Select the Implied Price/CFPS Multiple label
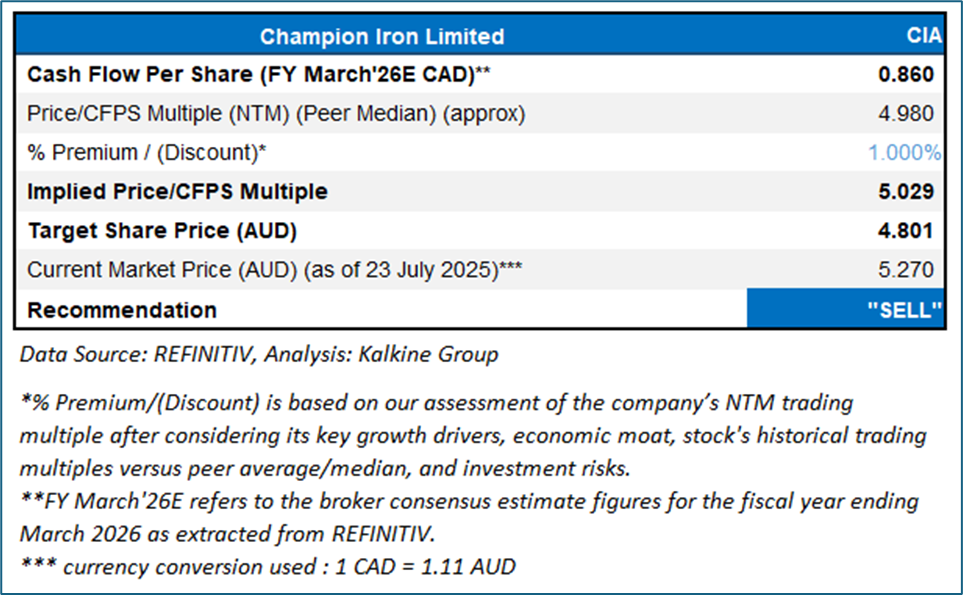The image size is (963, 595). (x=177, y=192)
